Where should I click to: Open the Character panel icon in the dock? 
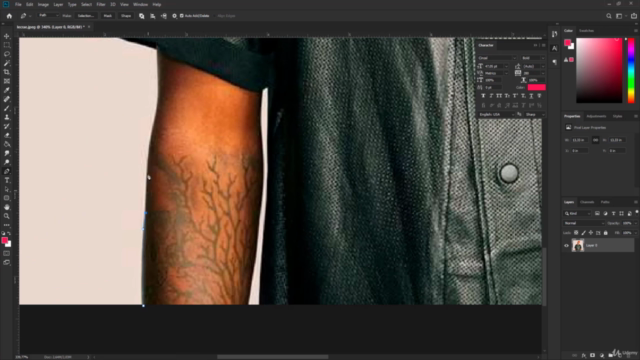click(x=554, y=48)
